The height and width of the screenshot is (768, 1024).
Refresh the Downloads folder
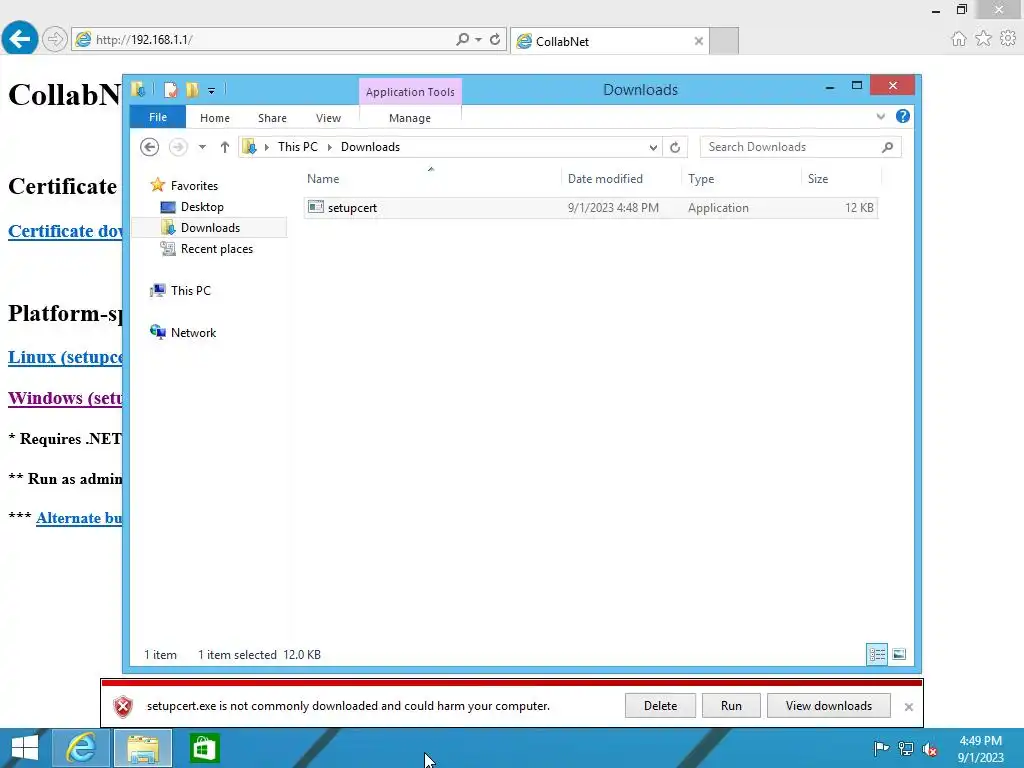coord(675,148)
